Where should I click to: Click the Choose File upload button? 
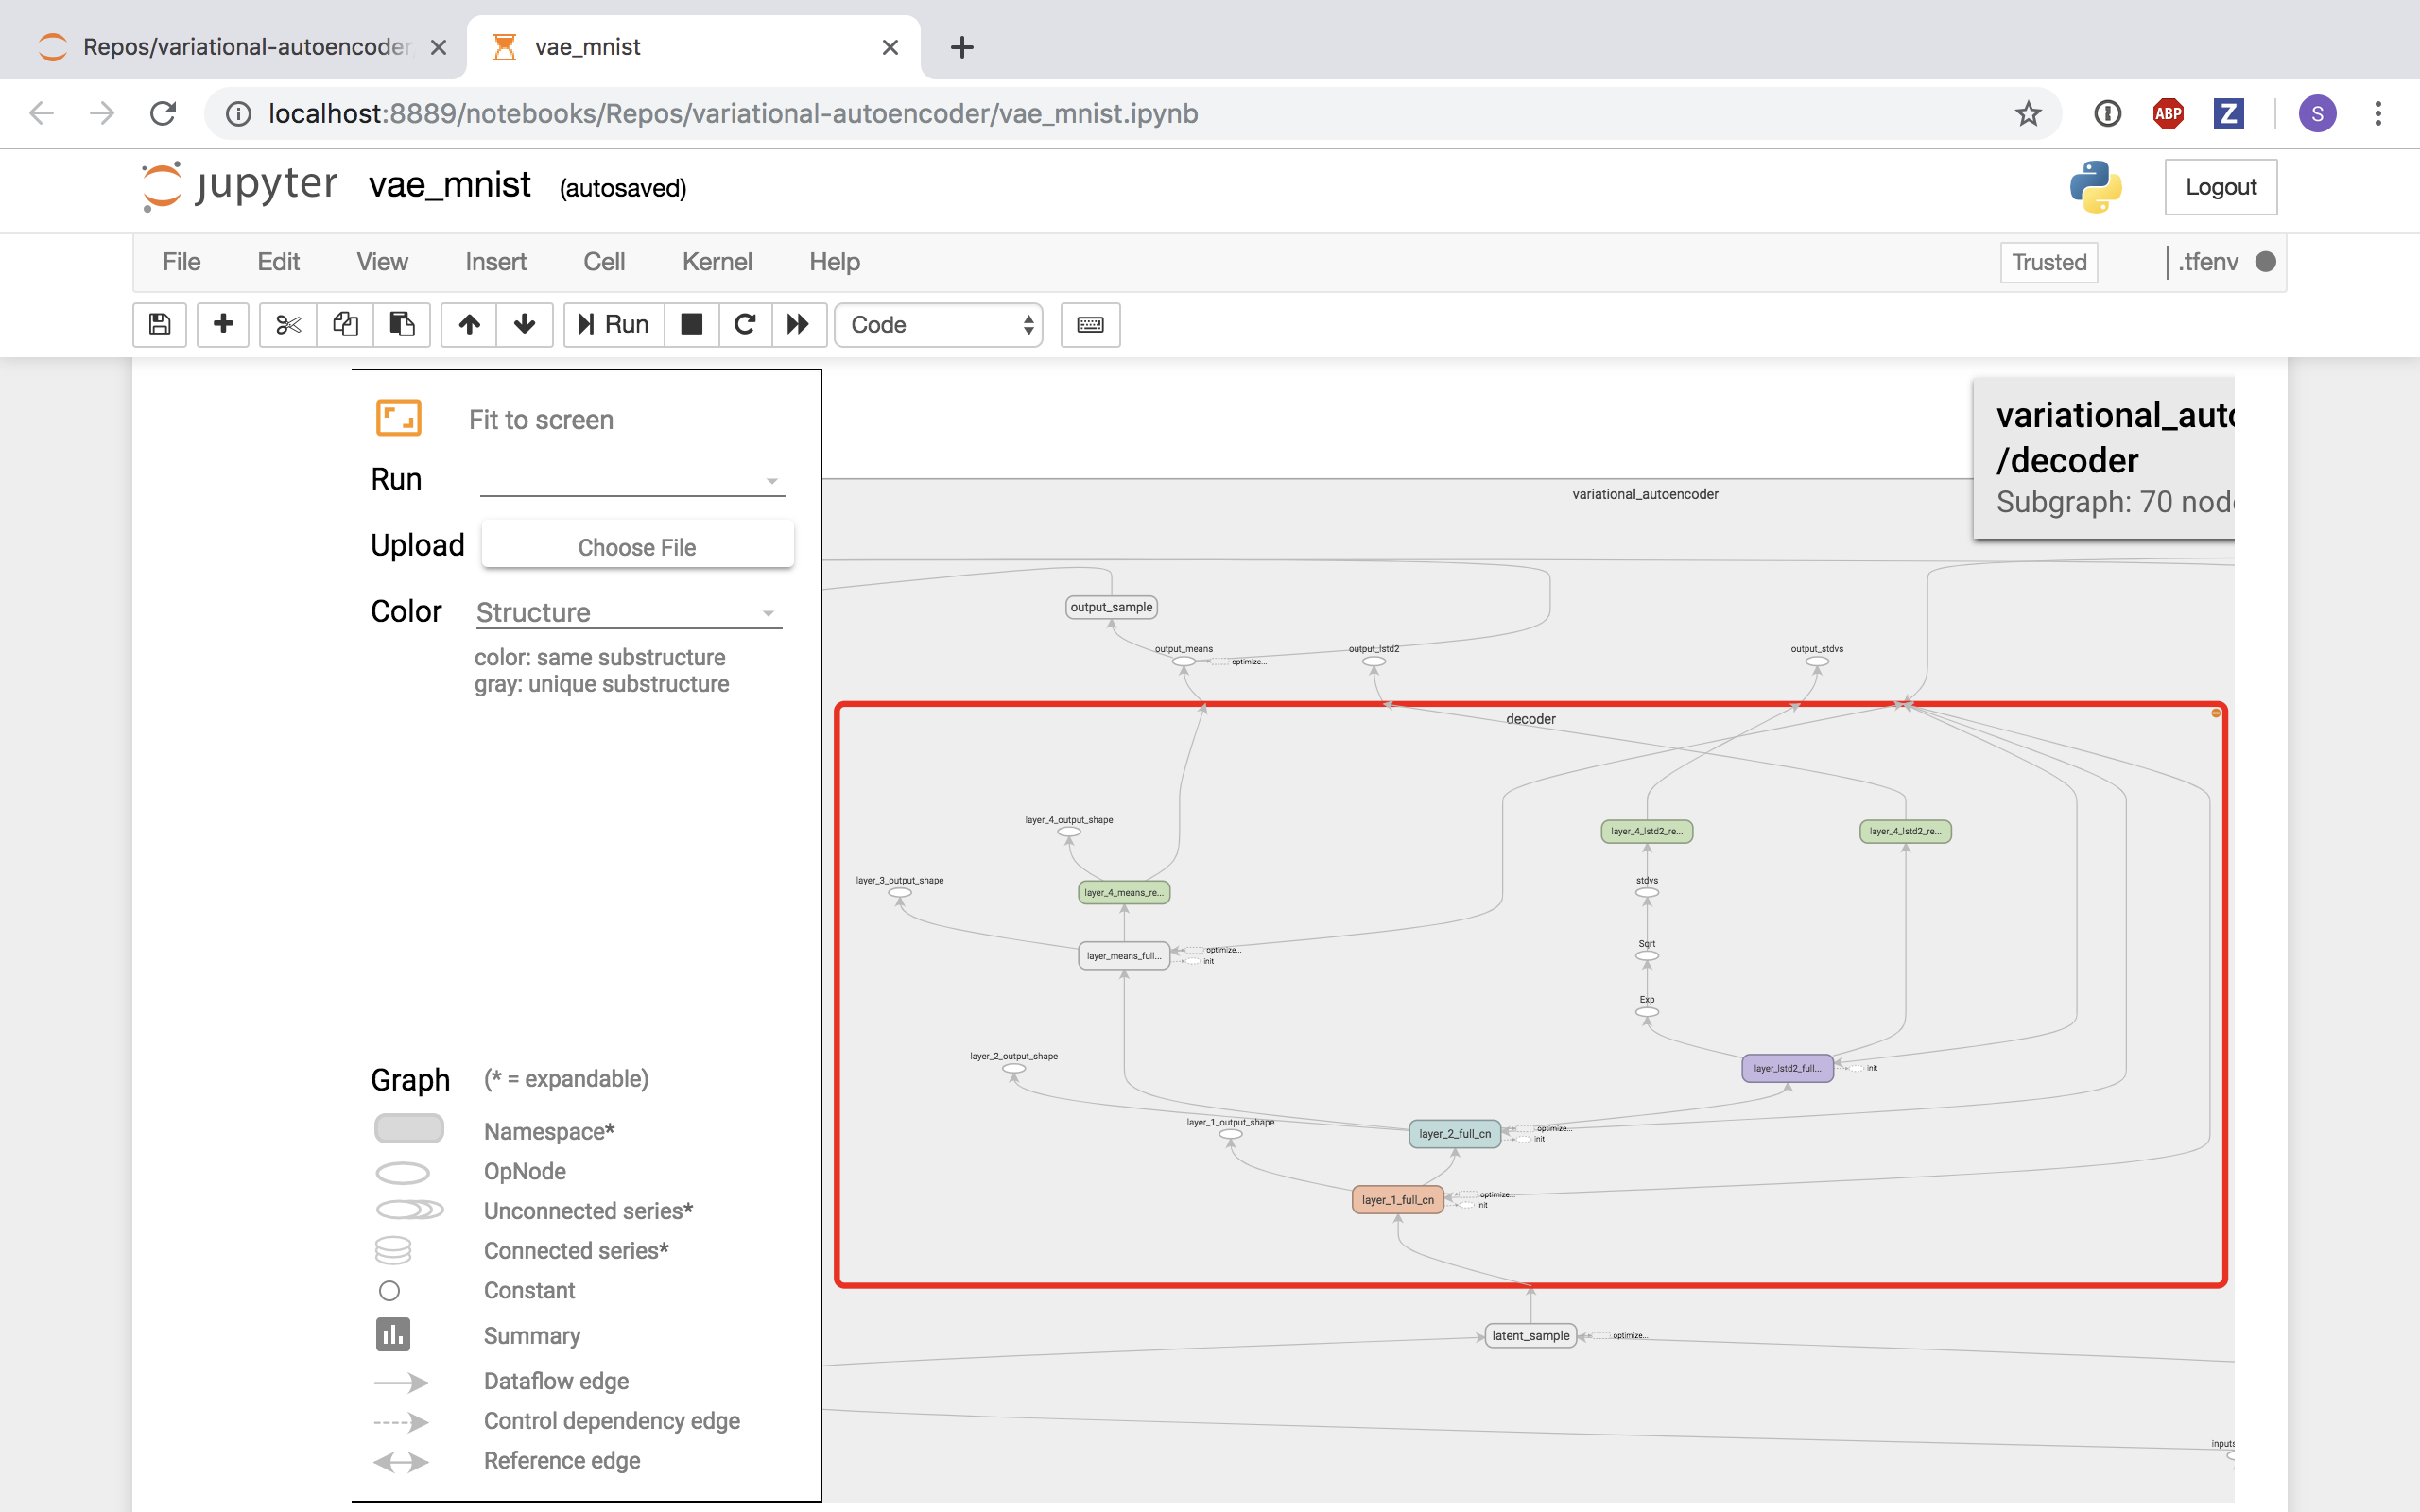pyautogui.click(x=637, y=546)
